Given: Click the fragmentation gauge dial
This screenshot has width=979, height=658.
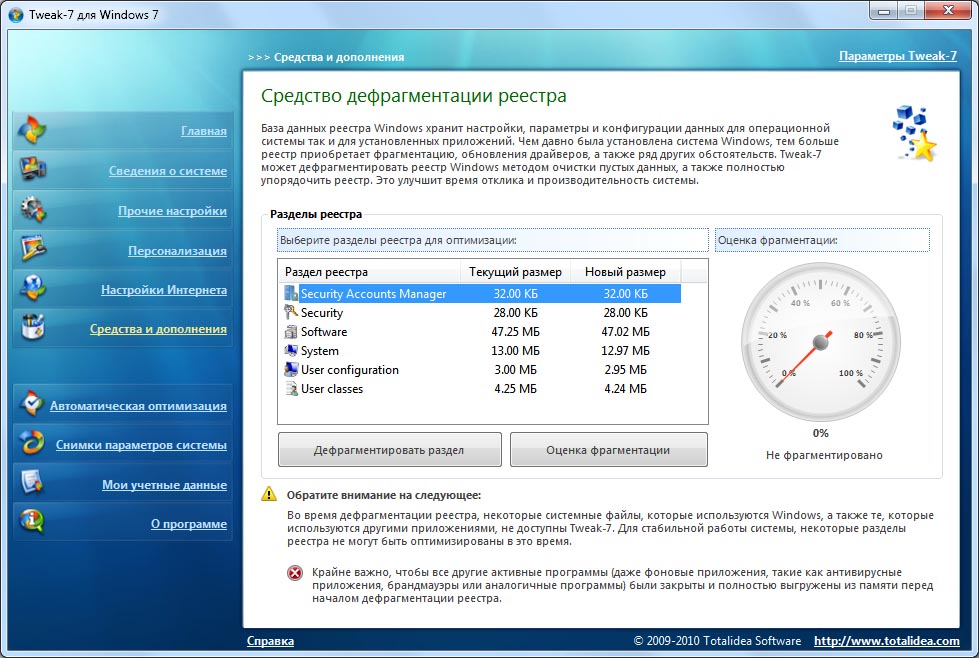Looking at the screenshot, I should click(x=820, y=341).
